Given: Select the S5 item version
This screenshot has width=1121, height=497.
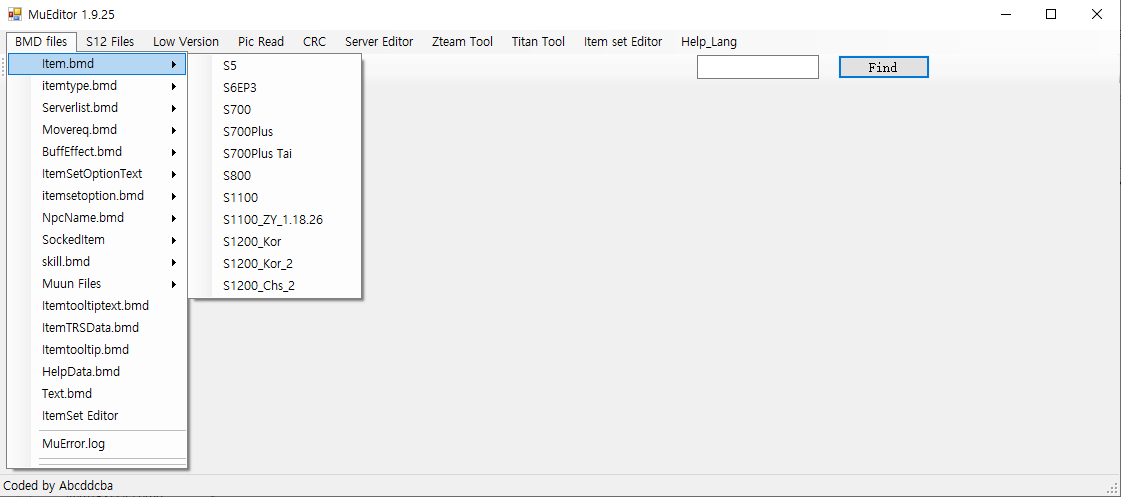Looking at the screenshot, I should coord(275,66).
